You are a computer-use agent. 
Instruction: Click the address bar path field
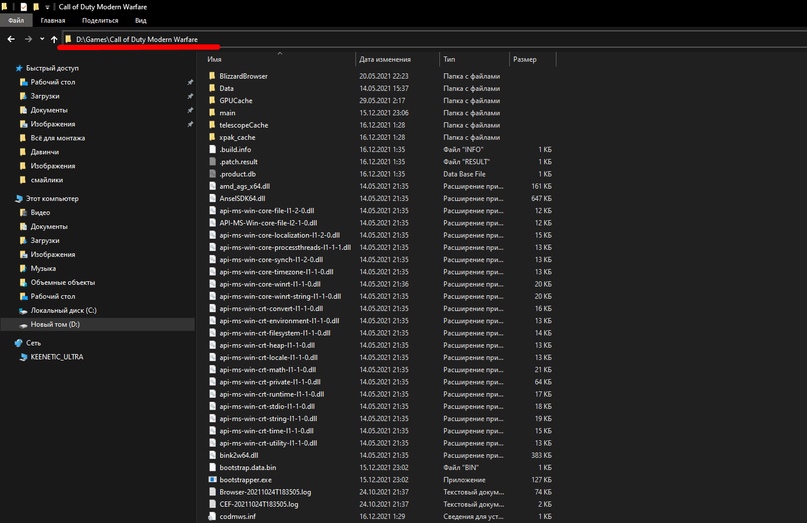pyautogui.click(x=432, y=39)
